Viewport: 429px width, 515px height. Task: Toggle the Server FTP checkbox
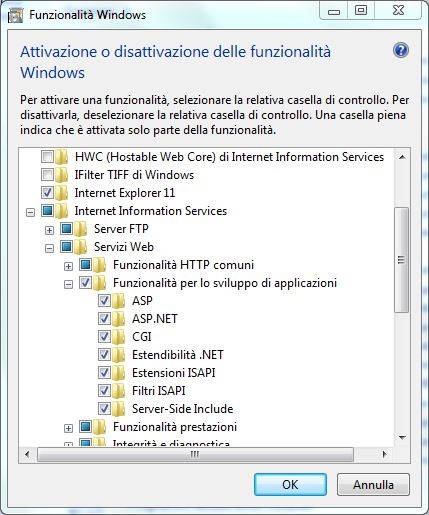pyautogui.click(x=66, y=228)
